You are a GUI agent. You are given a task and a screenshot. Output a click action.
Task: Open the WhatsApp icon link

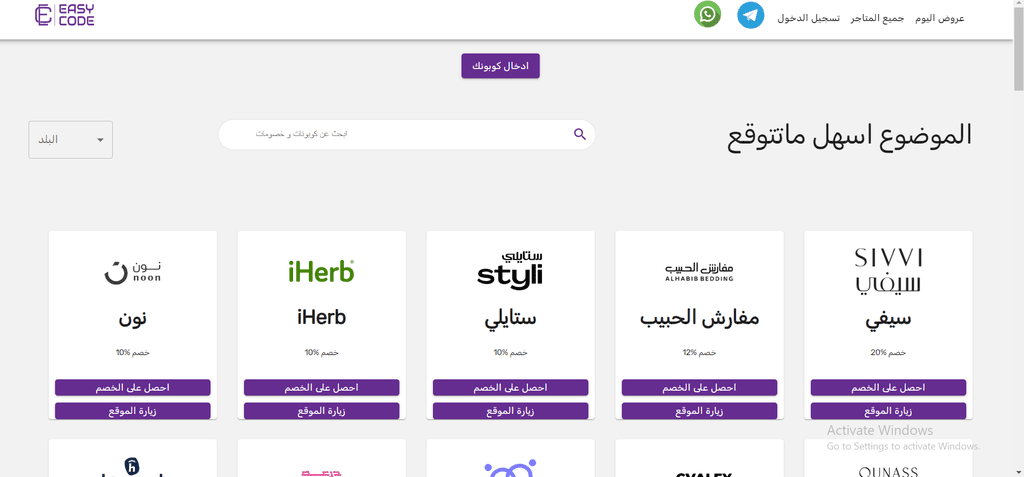(707, 14)
